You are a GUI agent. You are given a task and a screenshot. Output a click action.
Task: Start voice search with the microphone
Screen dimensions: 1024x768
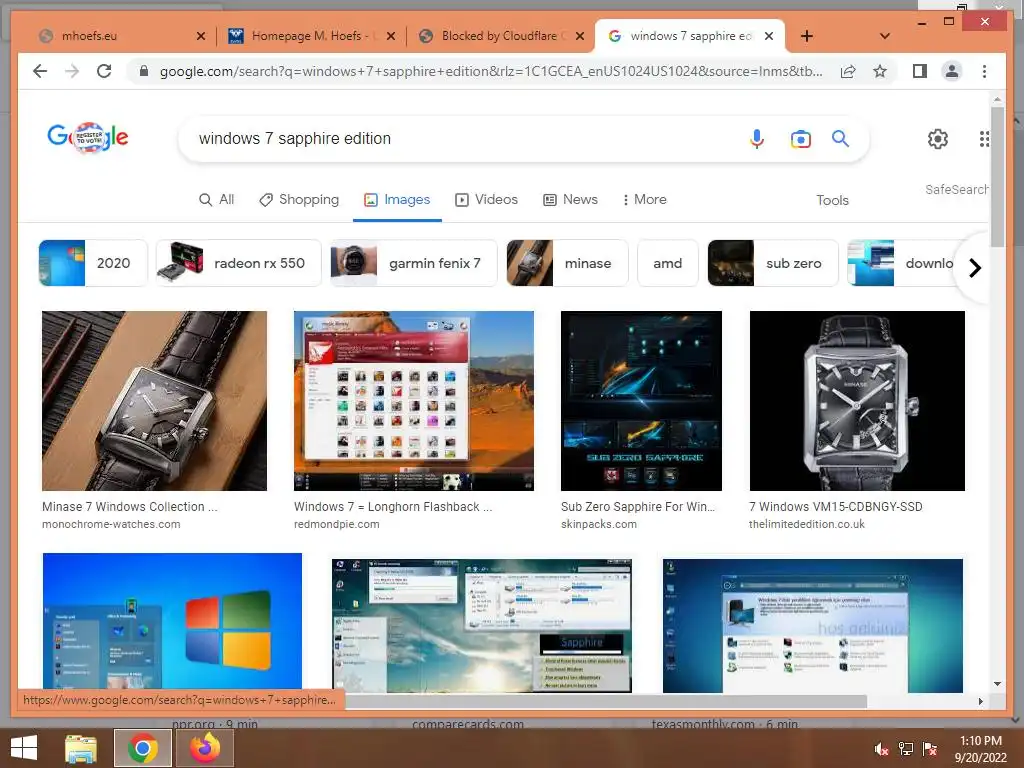(756, 138)
